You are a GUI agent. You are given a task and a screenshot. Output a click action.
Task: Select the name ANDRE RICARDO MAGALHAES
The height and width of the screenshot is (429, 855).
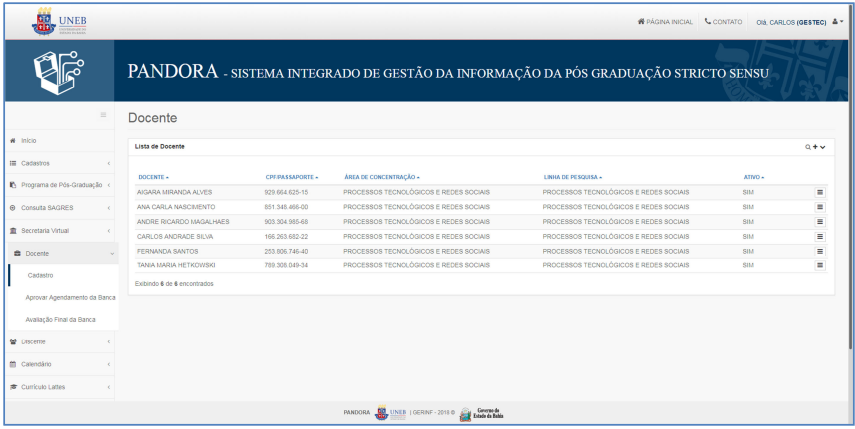(183, 222)
